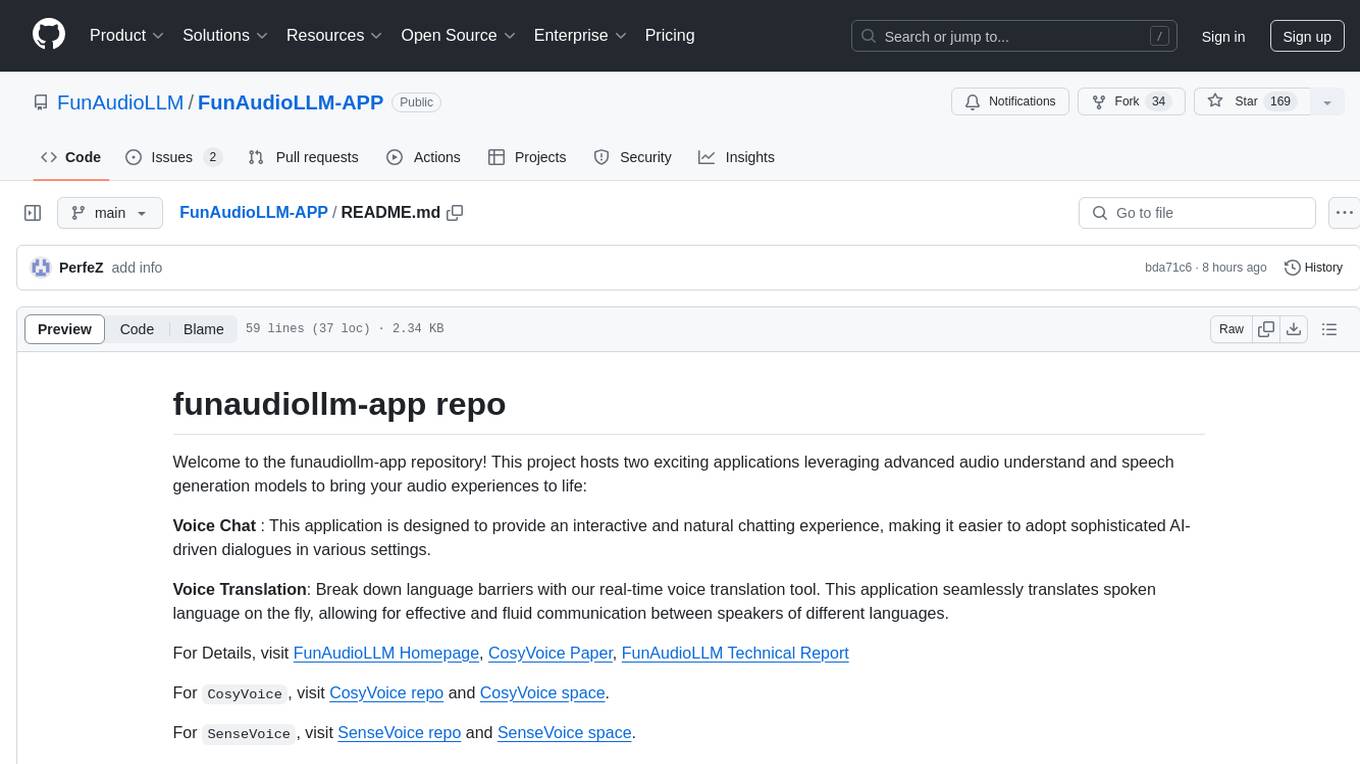Open the main branch selector
The image size is (1360, 764).
point(110,213)
